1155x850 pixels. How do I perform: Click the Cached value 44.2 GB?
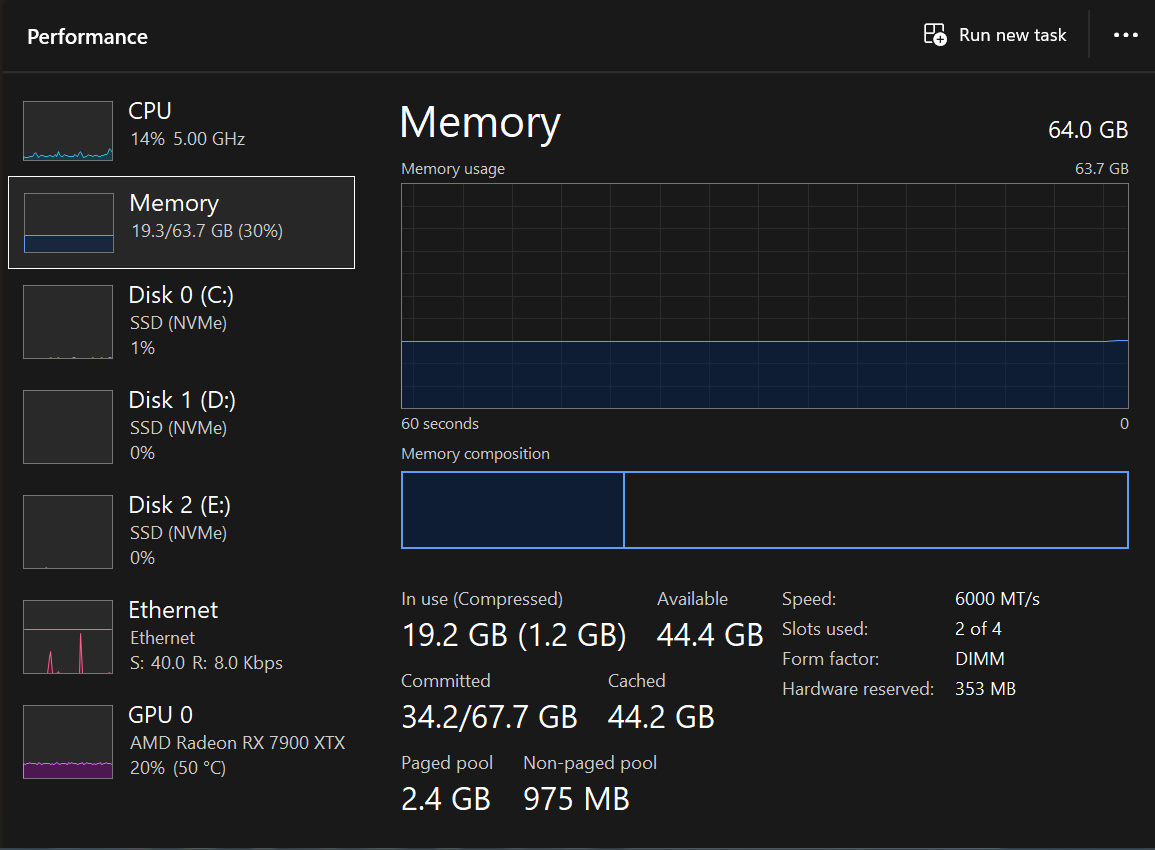coord(661,717)
